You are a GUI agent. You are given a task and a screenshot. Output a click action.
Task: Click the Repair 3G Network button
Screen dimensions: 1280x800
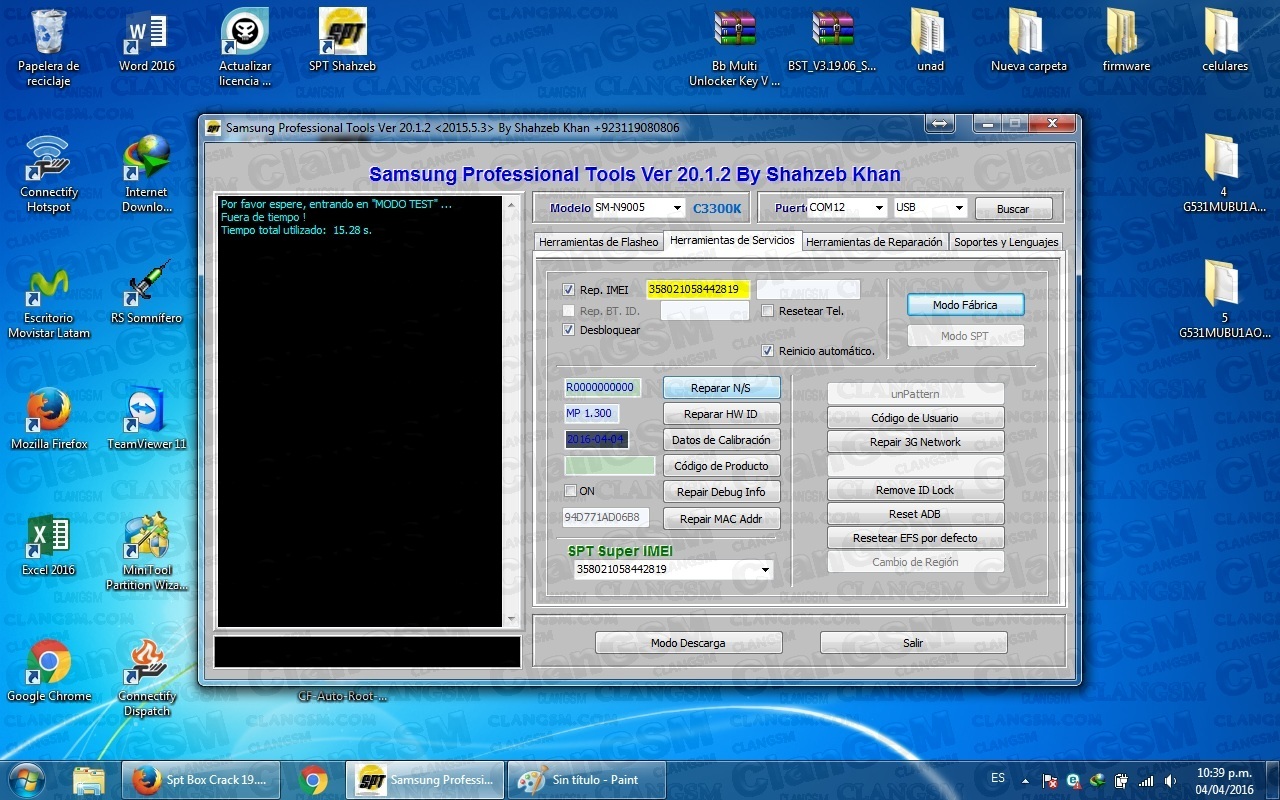click(915, 442)
